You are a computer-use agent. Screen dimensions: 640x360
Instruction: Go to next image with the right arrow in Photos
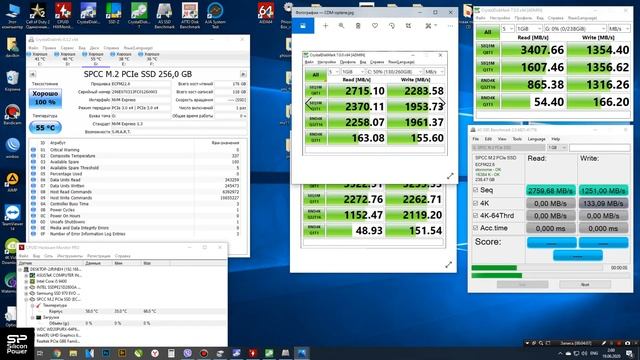click(442, 103)
